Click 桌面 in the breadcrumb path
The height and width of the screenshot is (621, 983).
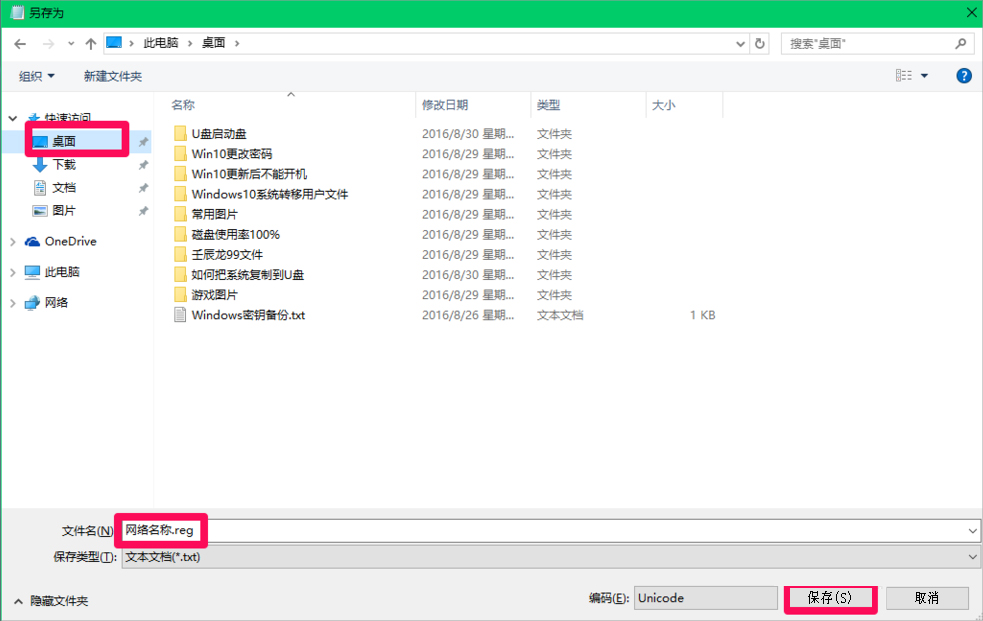216,43
